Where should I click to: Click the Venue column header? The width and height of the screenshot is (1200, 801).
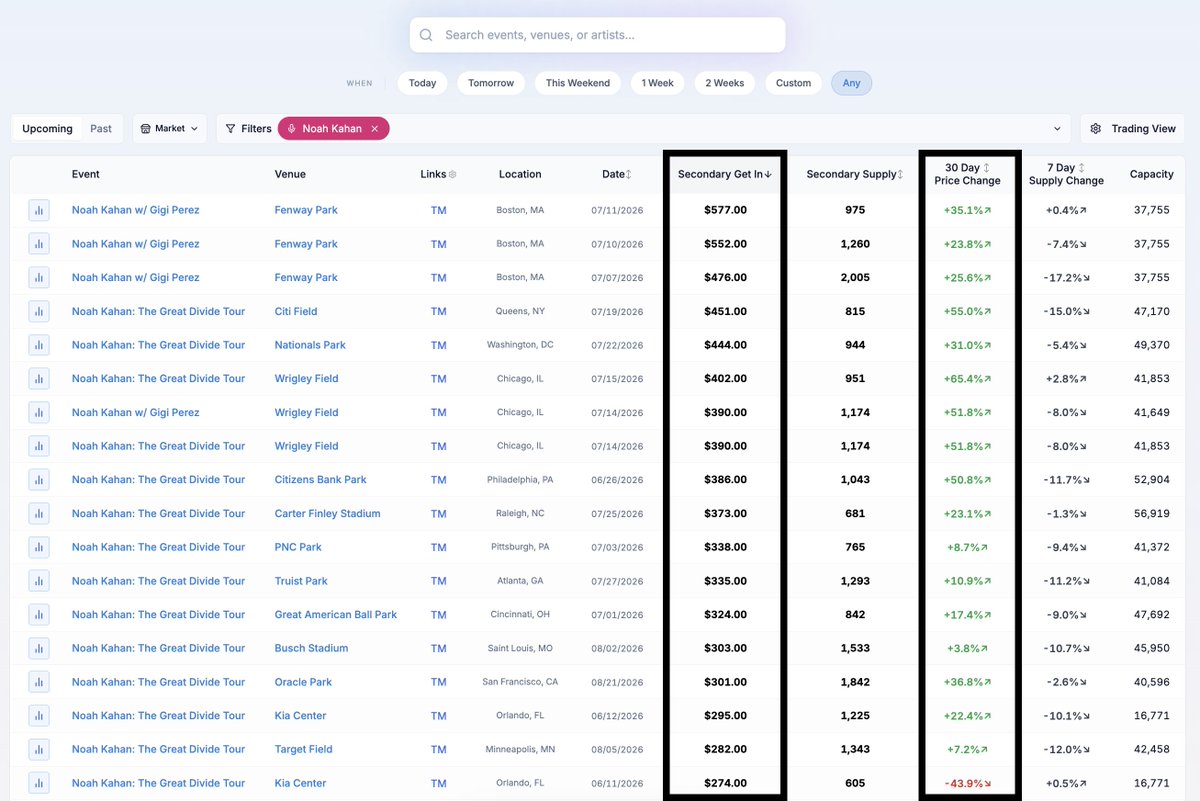(290, 174)
